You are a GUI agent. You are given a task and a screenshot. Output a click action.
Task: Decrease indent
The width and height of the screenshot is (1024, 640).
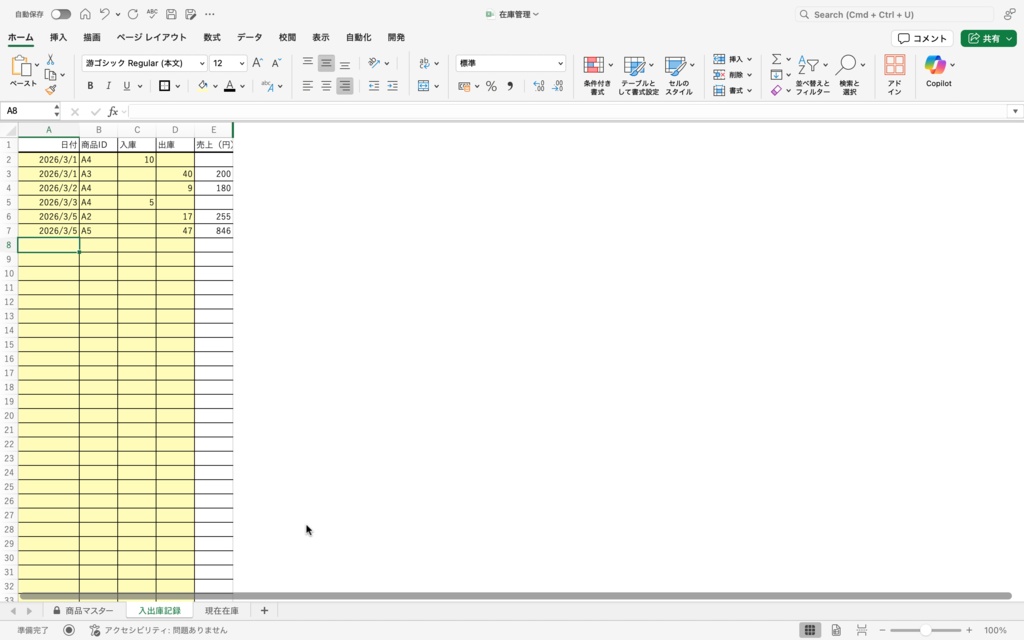(x=374, y=86)
